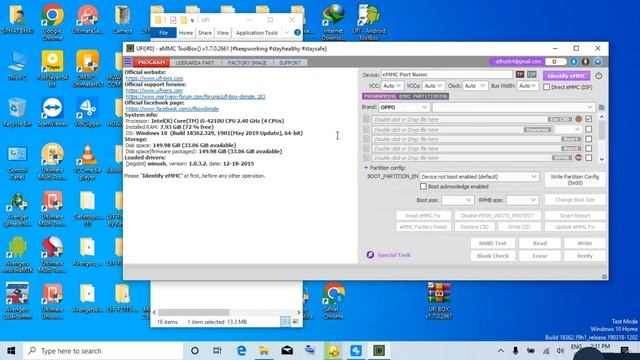Open View tab in Explorer window
This screenshot has height=360, width=640.
pos(222,33)
